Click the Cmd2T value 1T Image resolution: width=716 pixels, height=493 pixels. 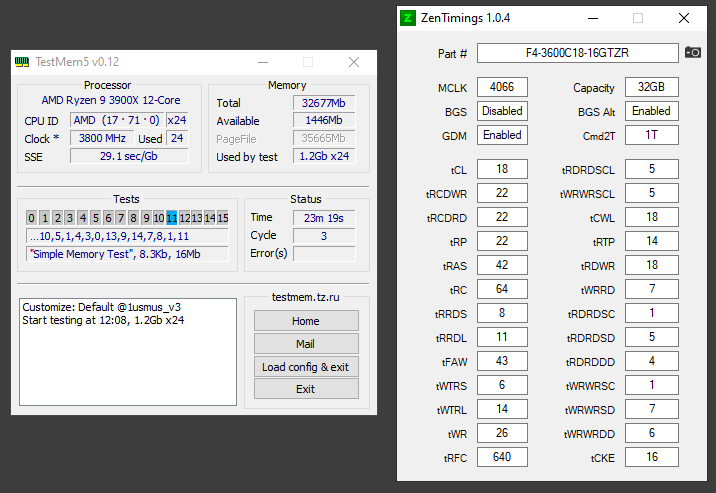pyautogui.click(x=652, y=135)
